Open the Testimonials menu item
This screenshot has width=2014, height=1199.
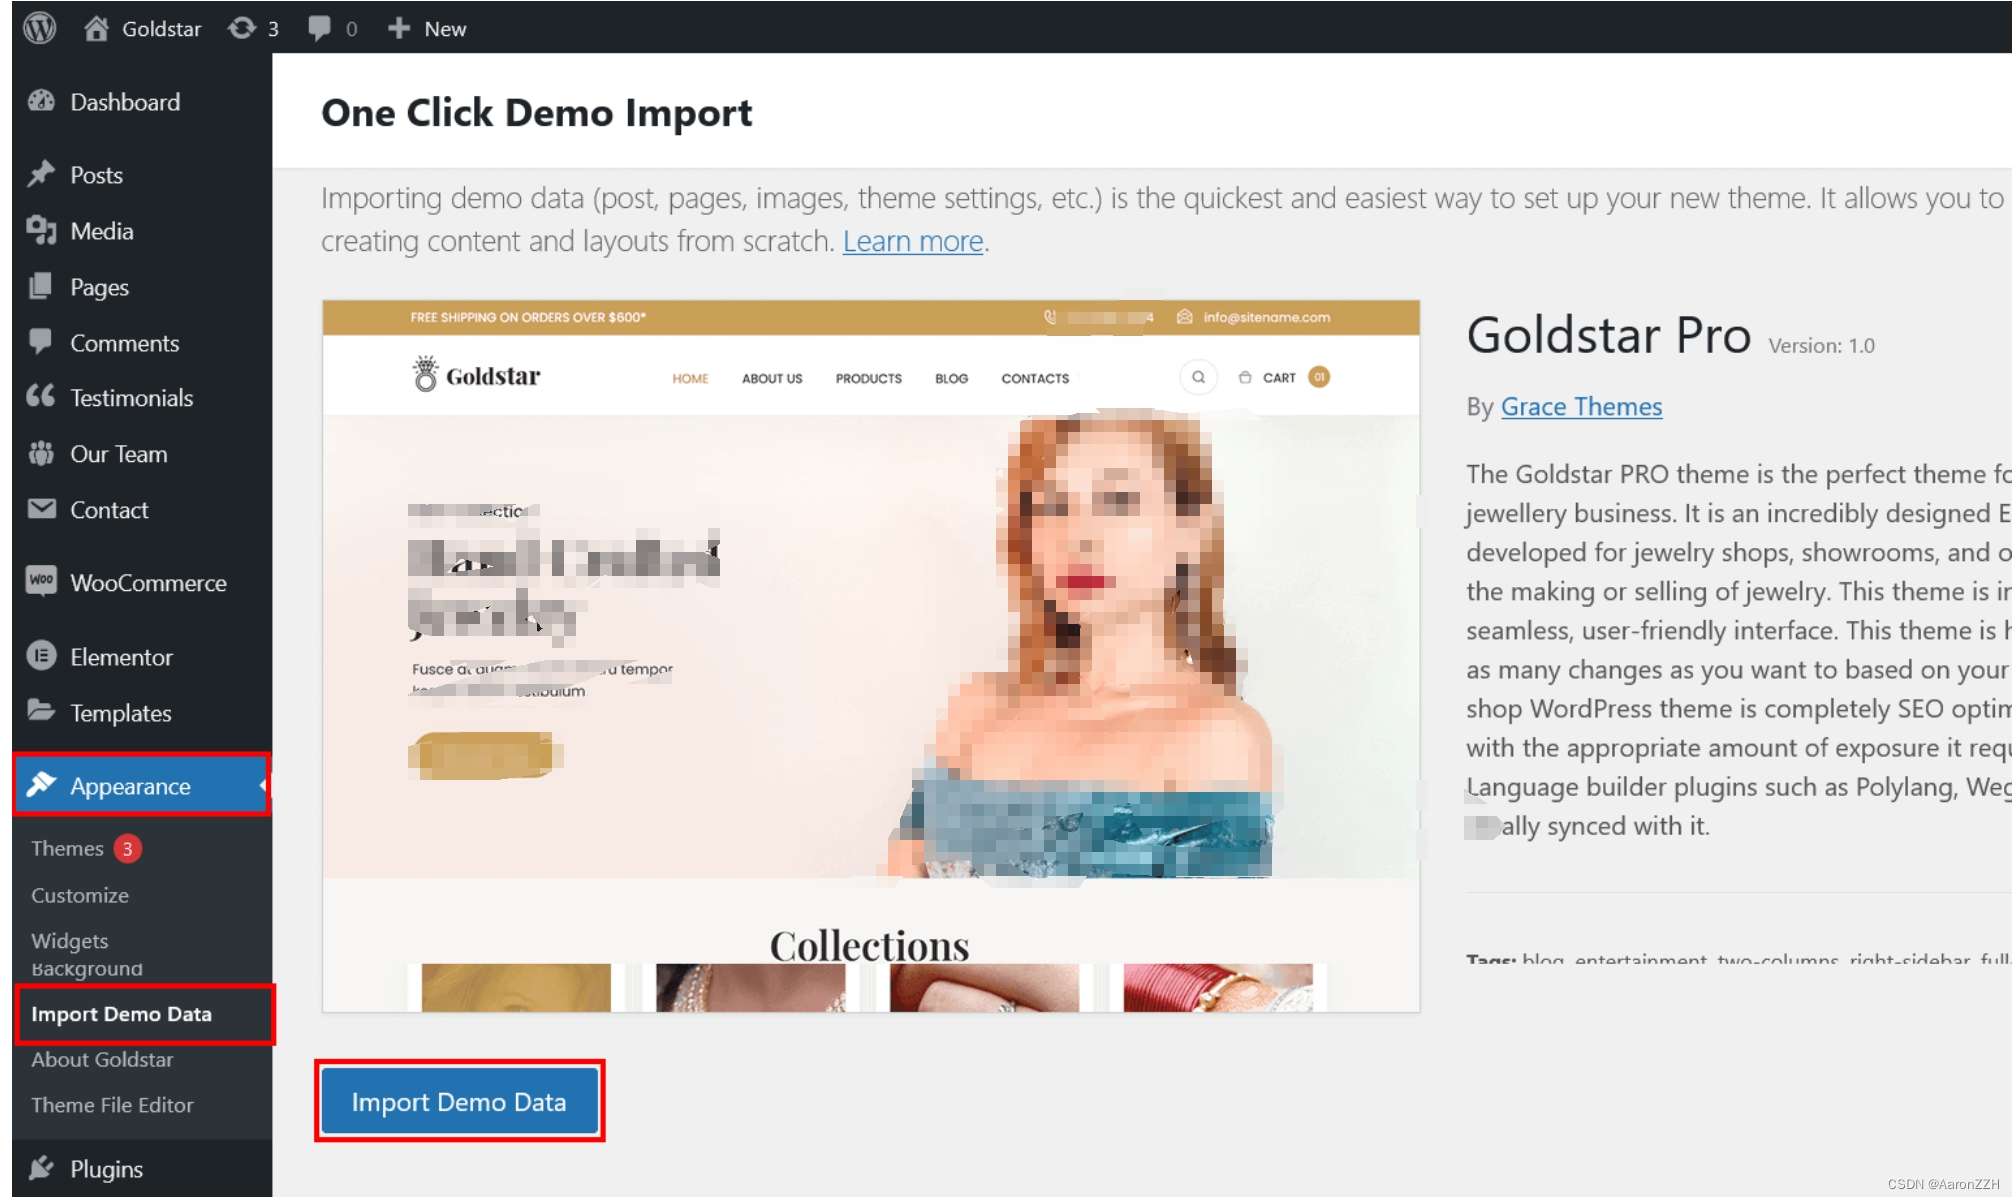pos(131,398)
